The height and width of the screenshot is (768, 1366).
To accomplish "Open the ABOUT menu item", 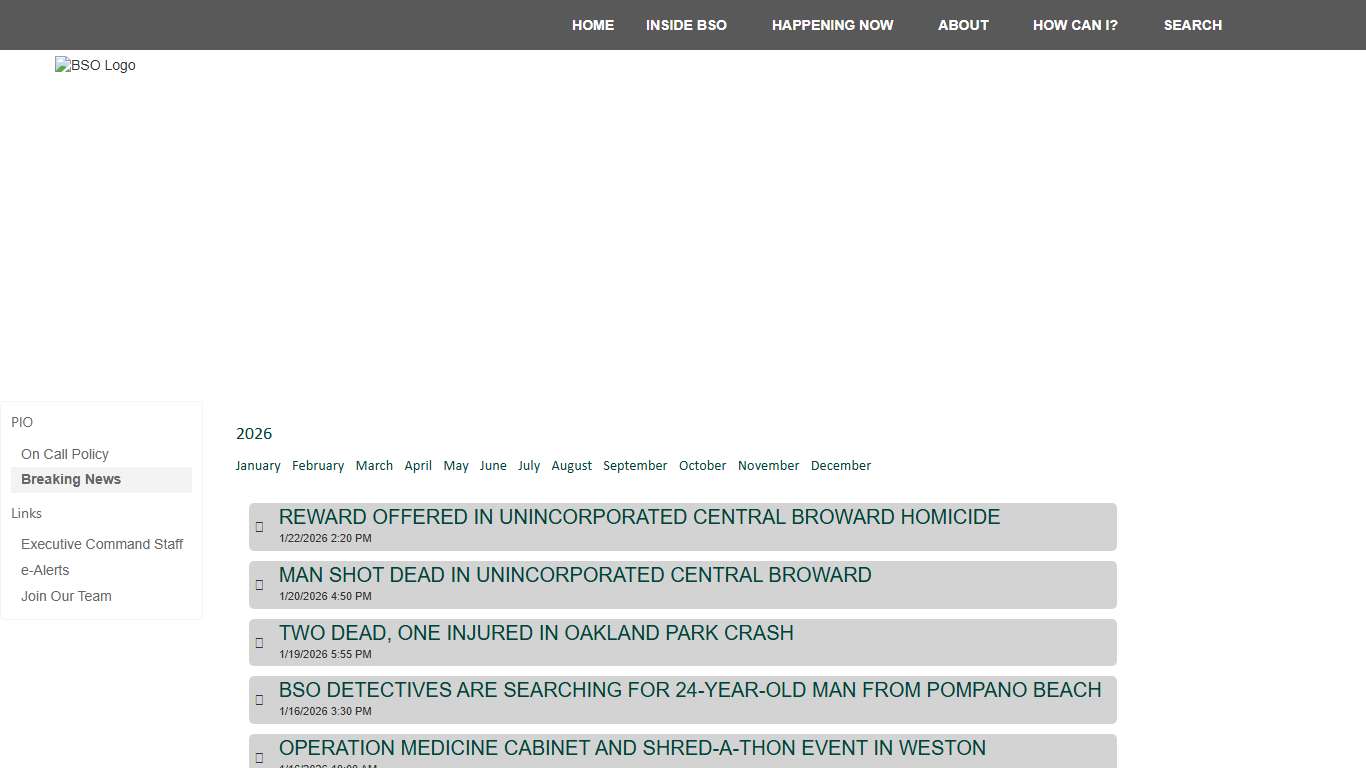I will (963, 25).
